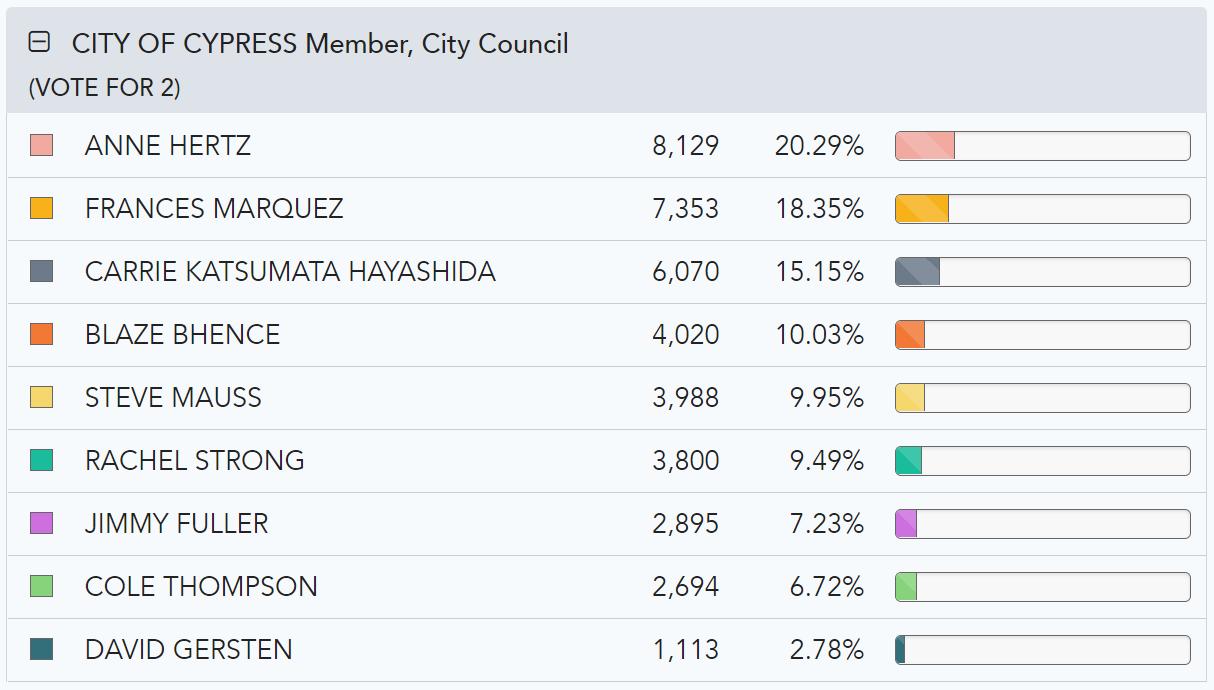Click the contest title City of Cypress
1214x690 pixels.
tap(320, 44)
